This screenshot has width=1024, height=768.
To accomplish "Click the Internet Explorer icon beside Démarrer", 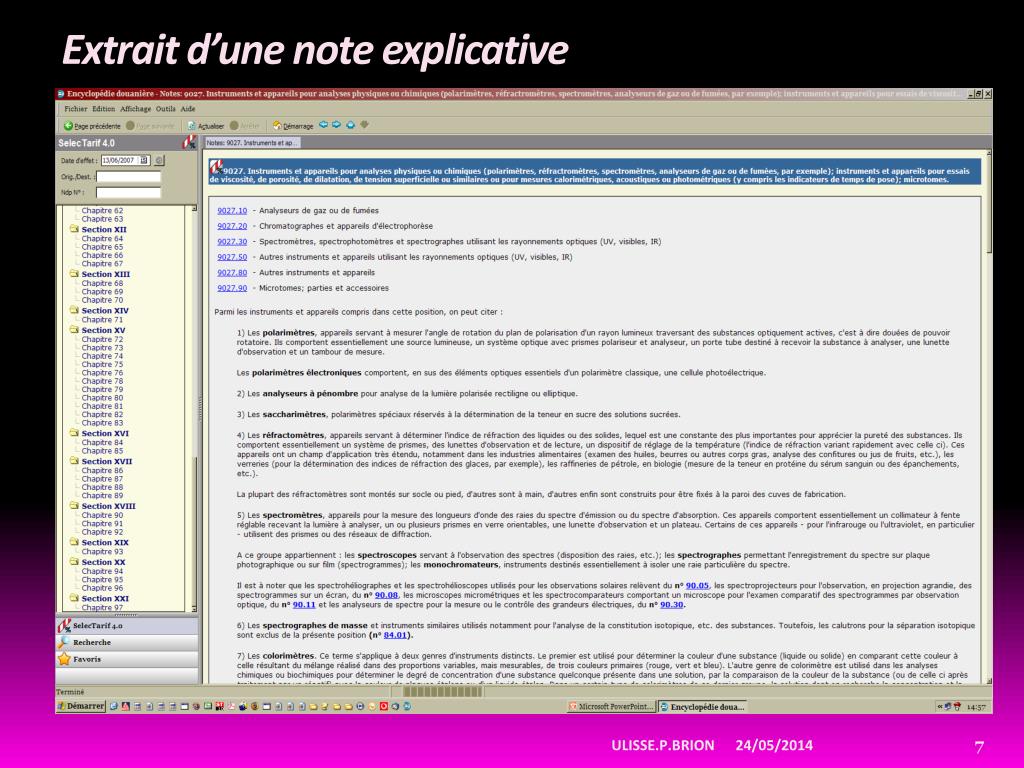I will [114, 706].
